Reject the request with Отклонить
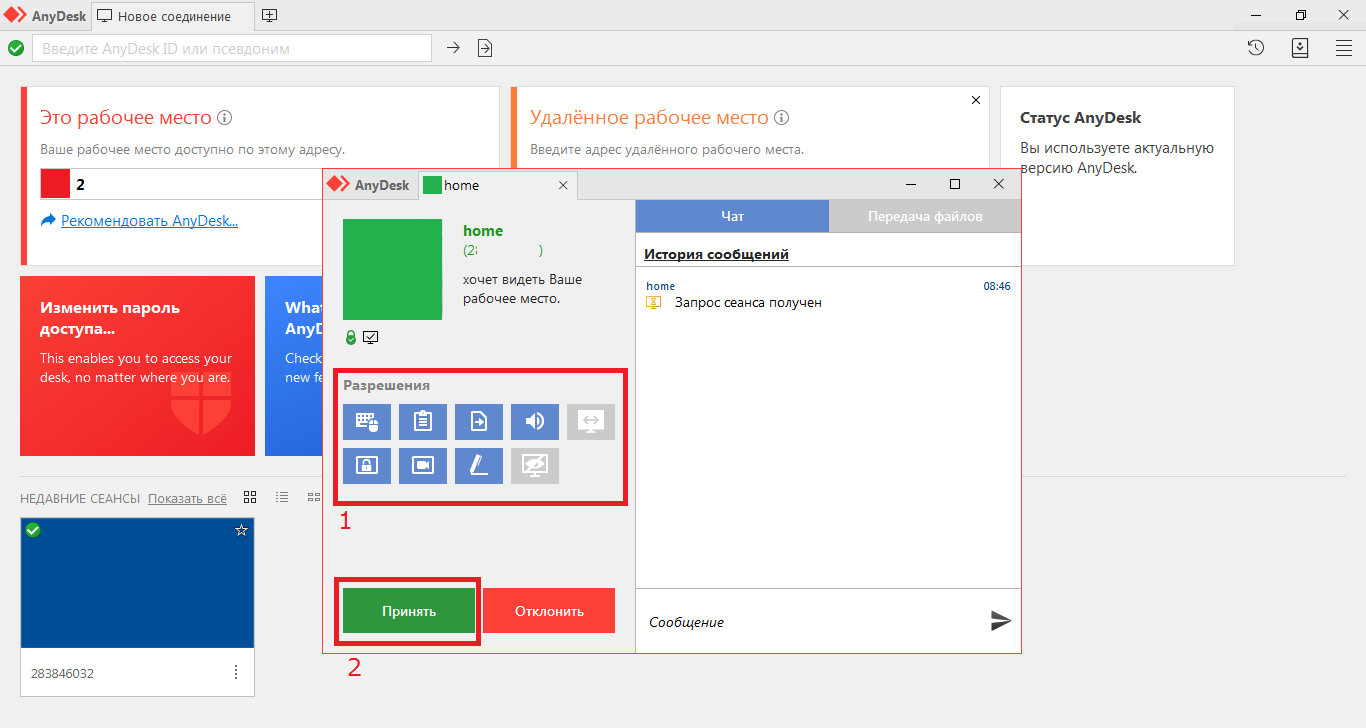The image size is (1366, 728). click(549, 610)
